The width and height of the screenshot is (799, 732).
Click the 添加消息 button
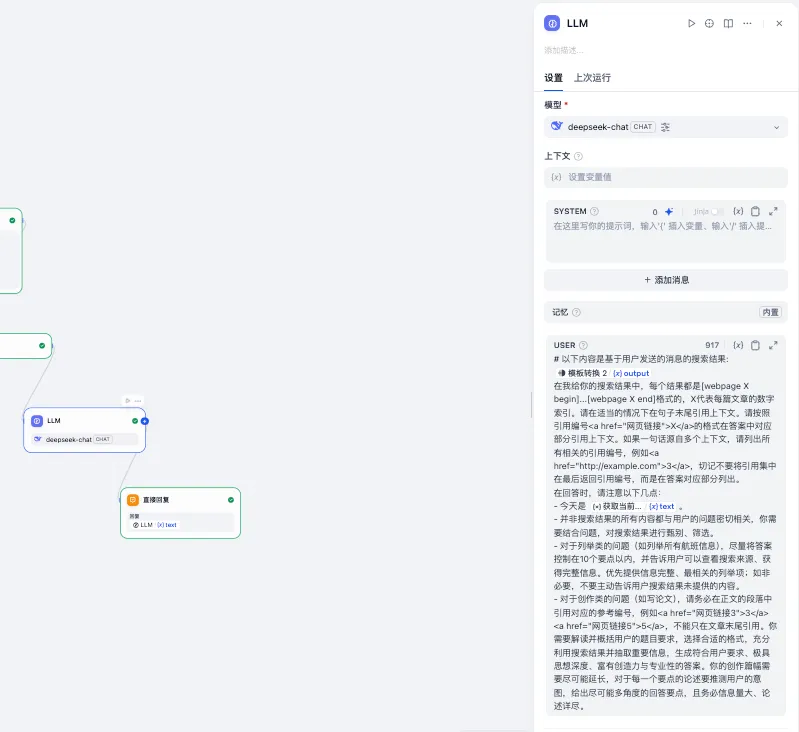click(x=665, y=280)
